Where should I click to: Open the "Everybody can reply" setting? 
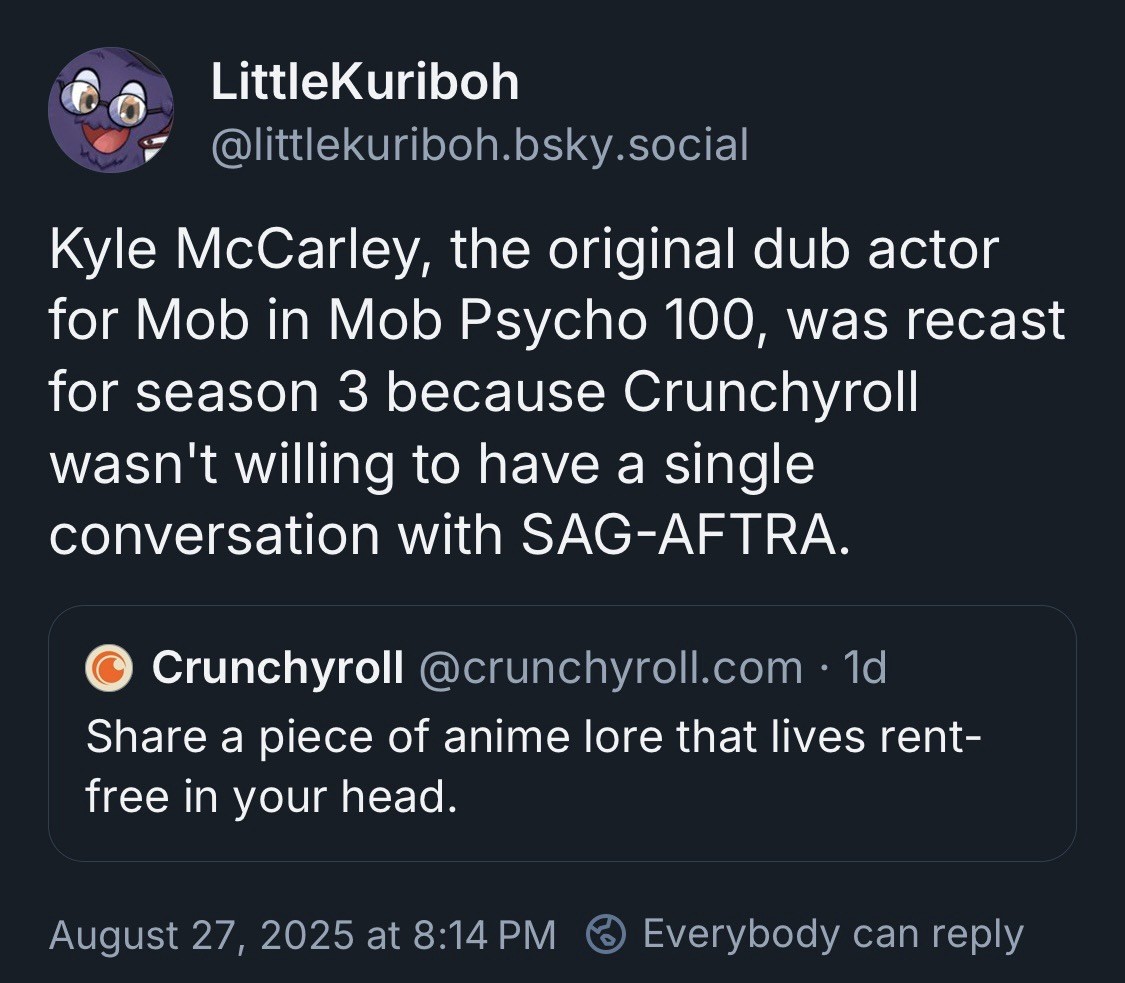point(832,934)
